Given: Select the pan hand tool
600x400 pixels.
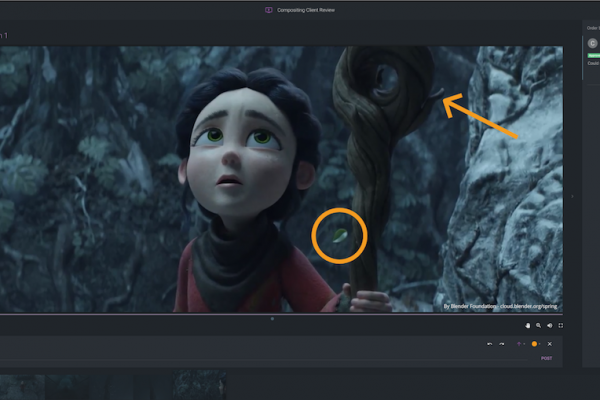Looking at the screenshot, I should [528, 325].
